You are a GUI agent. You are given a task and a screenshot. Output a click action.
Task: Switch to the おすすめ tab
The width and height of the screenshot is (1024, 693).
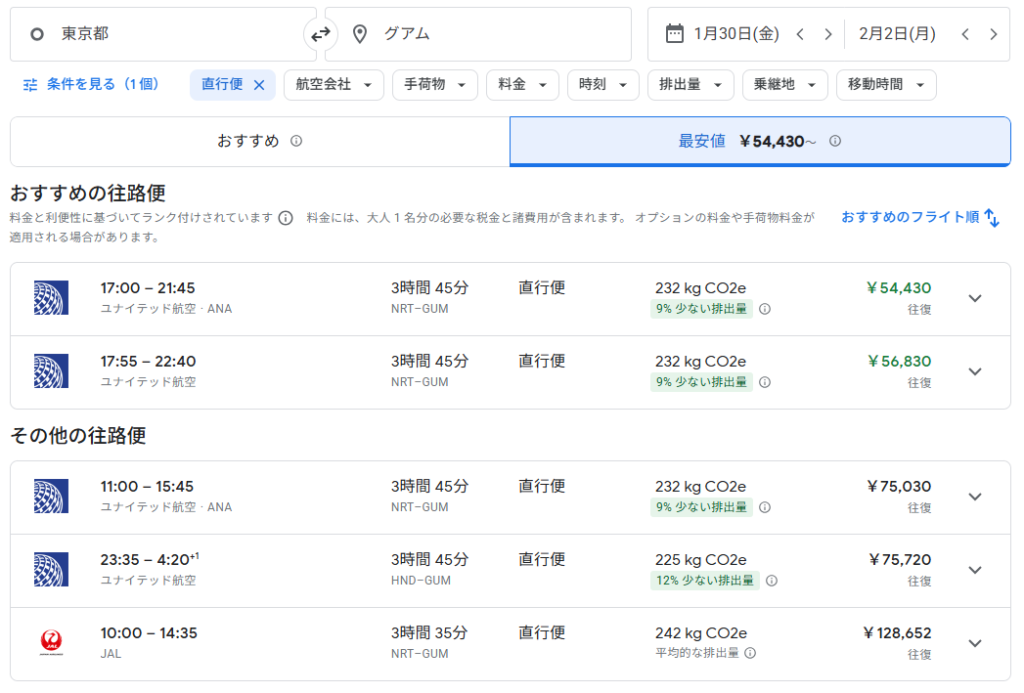pos(259,141)
